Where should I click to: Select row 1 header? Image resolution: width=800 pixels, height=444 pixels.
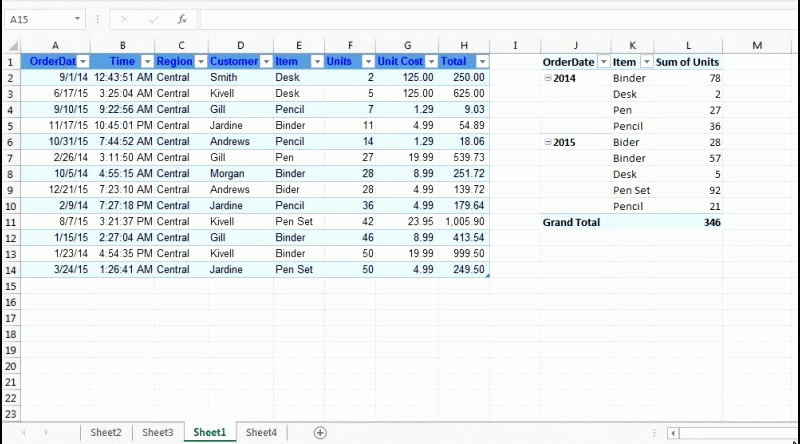tap(11, 62)
